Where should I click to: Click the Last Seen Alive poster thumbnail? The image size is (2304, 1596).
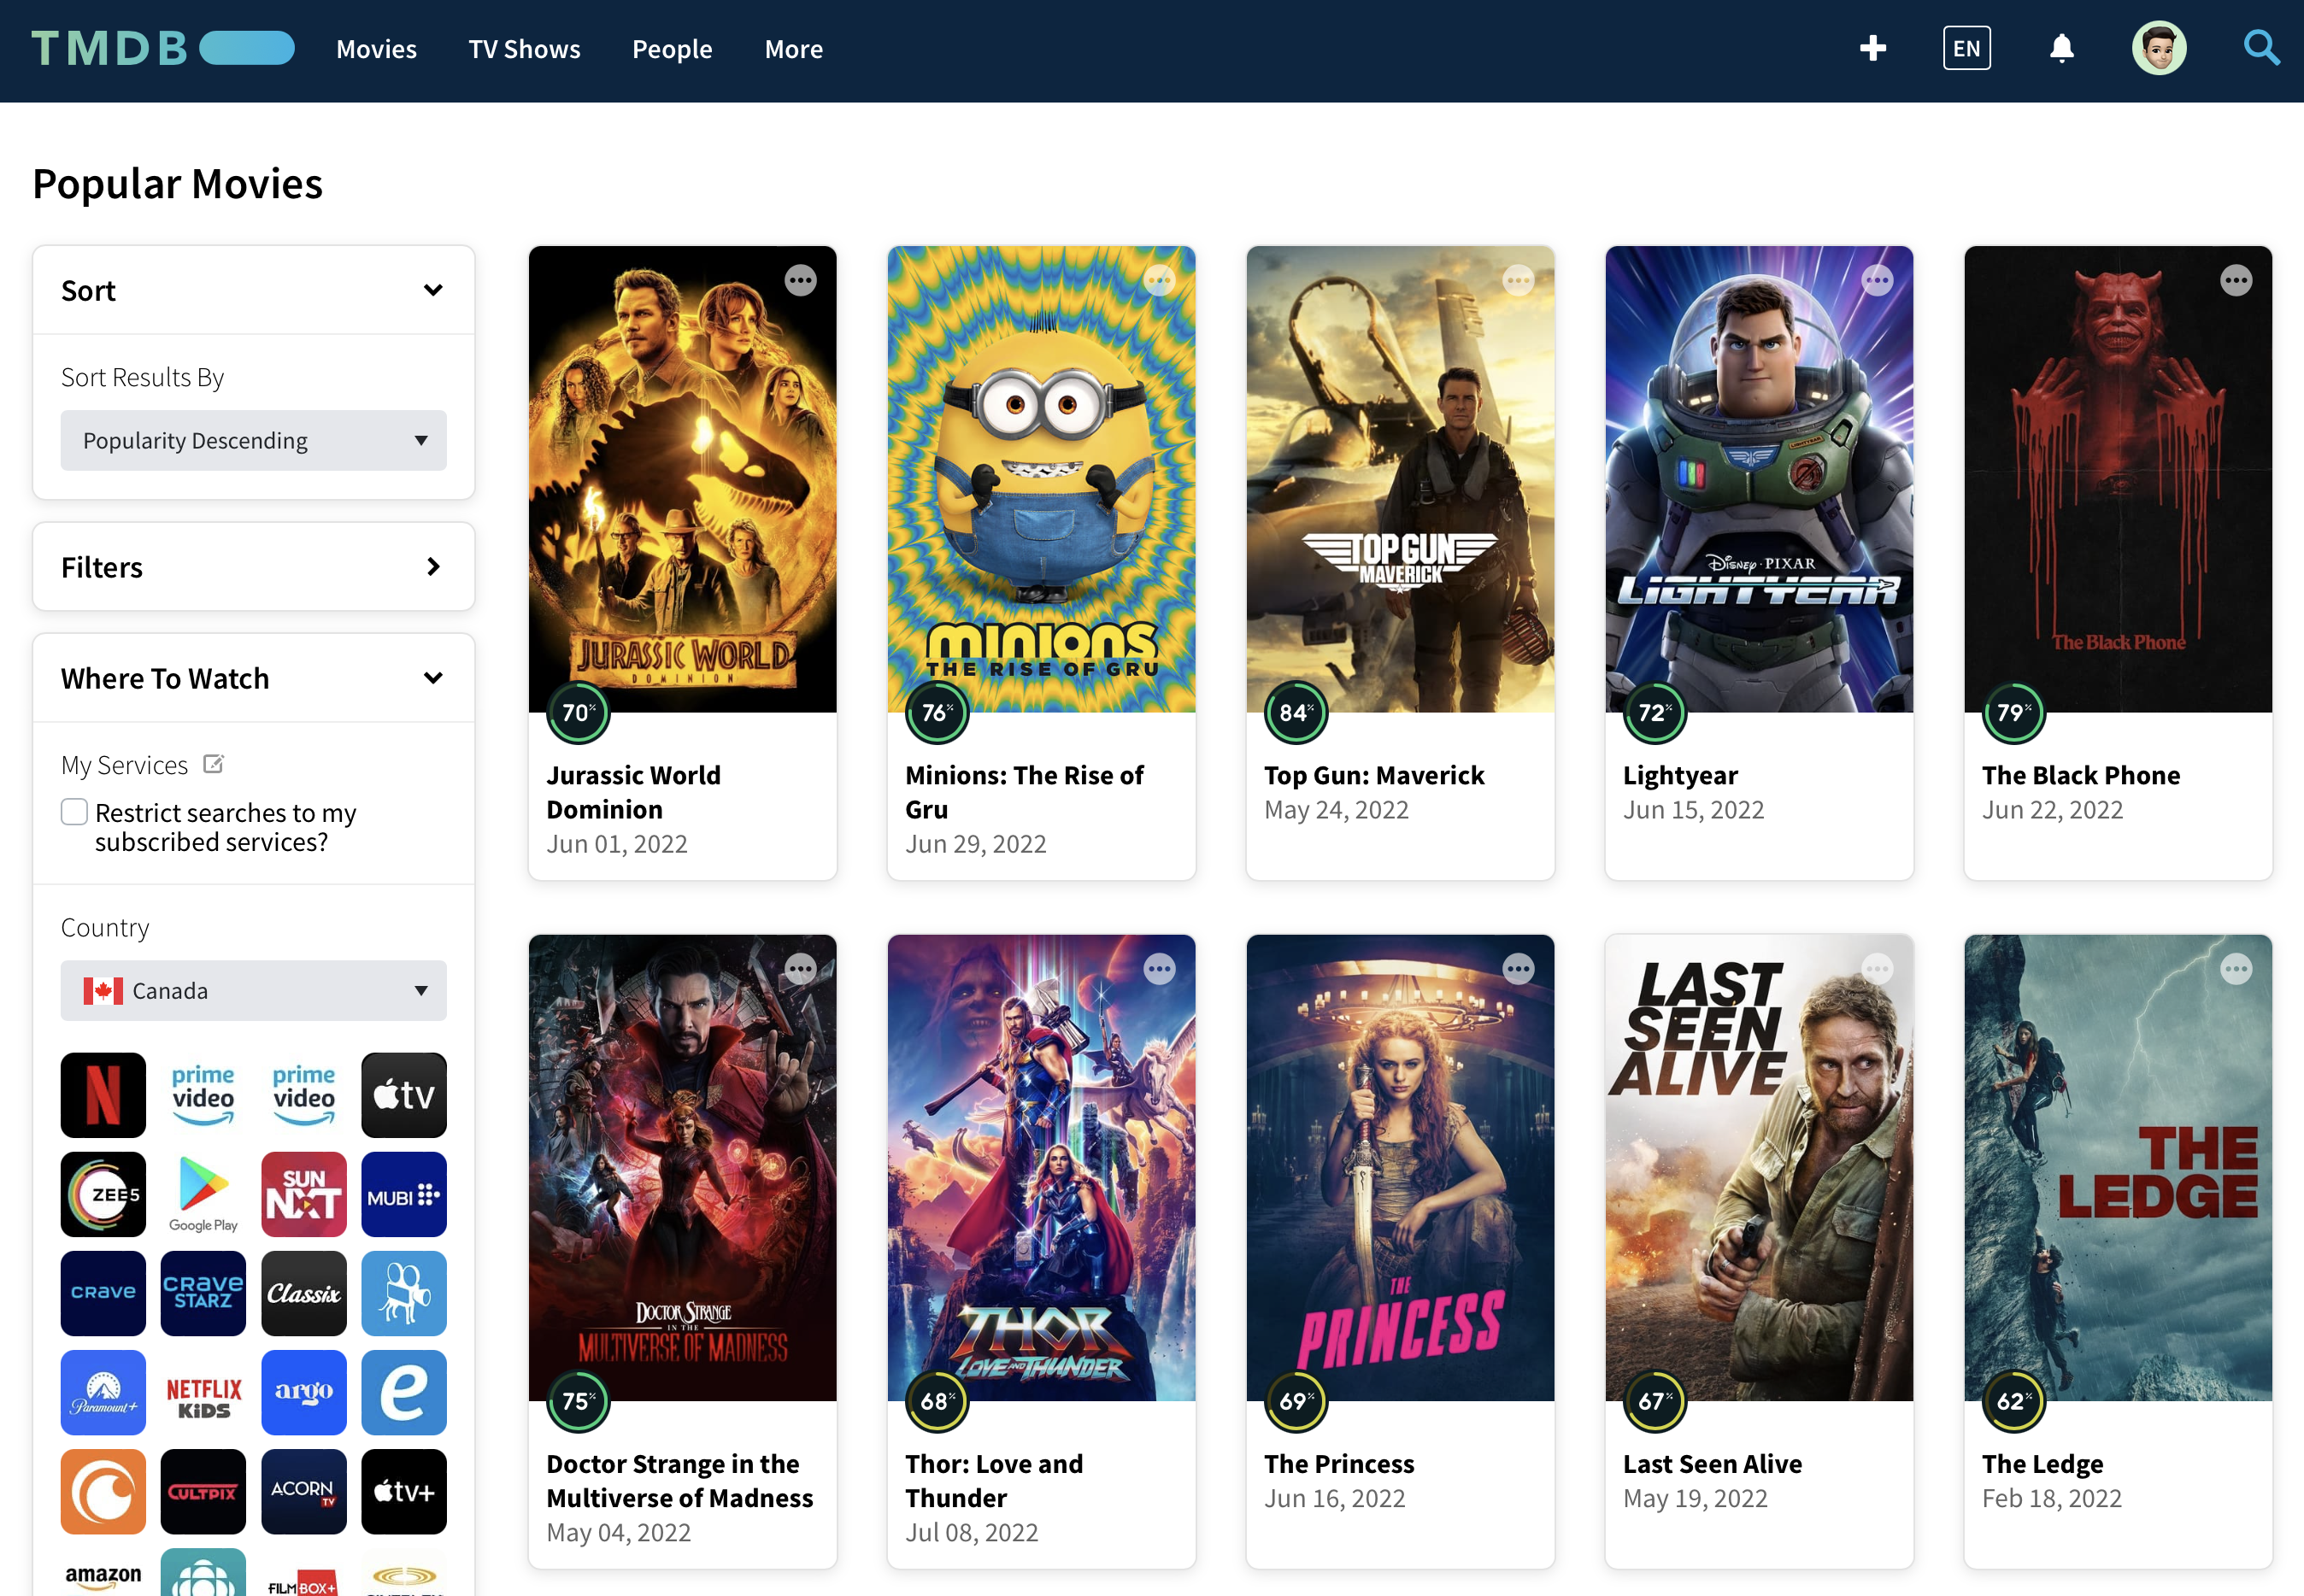(x=1759, y=1167)
